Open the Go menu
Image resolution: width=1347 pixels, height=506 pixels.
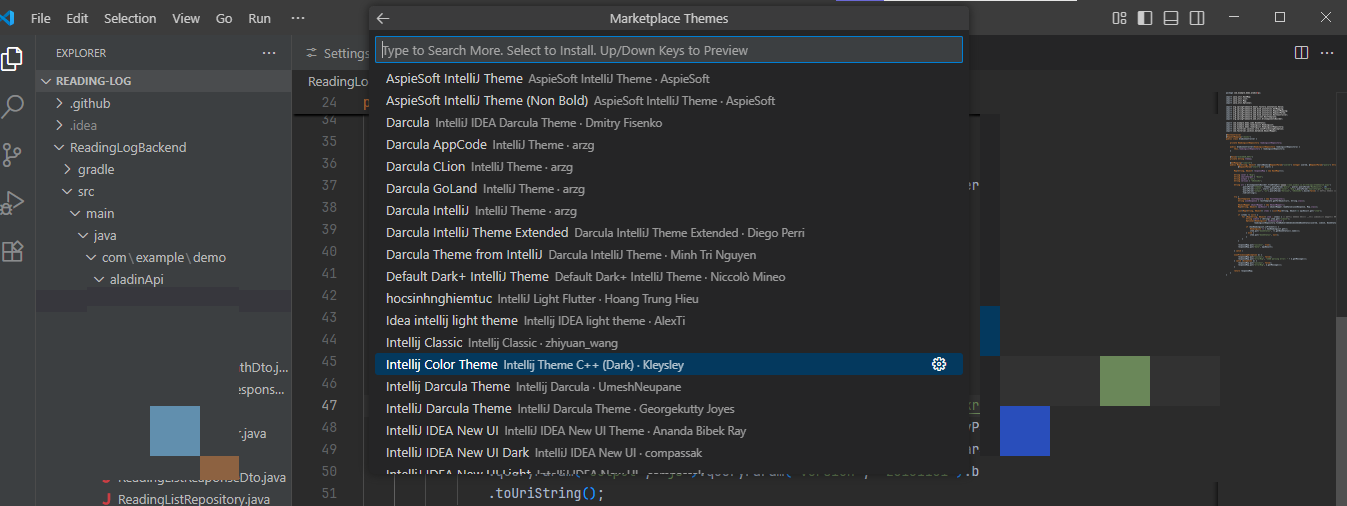(224, 18)
